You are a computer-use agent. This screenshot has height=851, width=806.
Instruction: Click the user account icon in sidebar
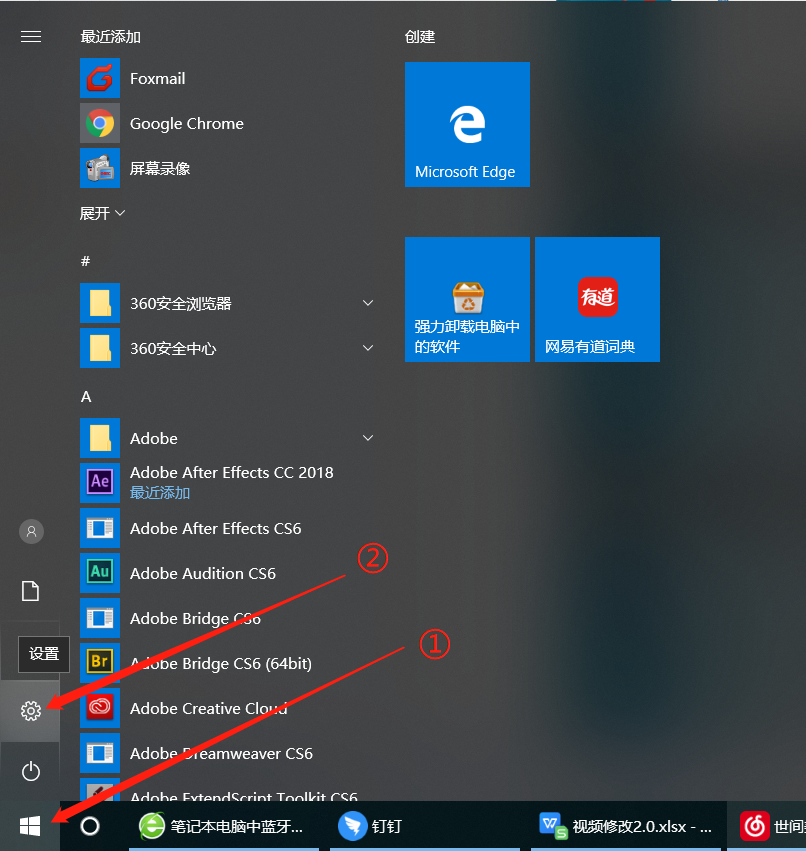coord(30,531)
